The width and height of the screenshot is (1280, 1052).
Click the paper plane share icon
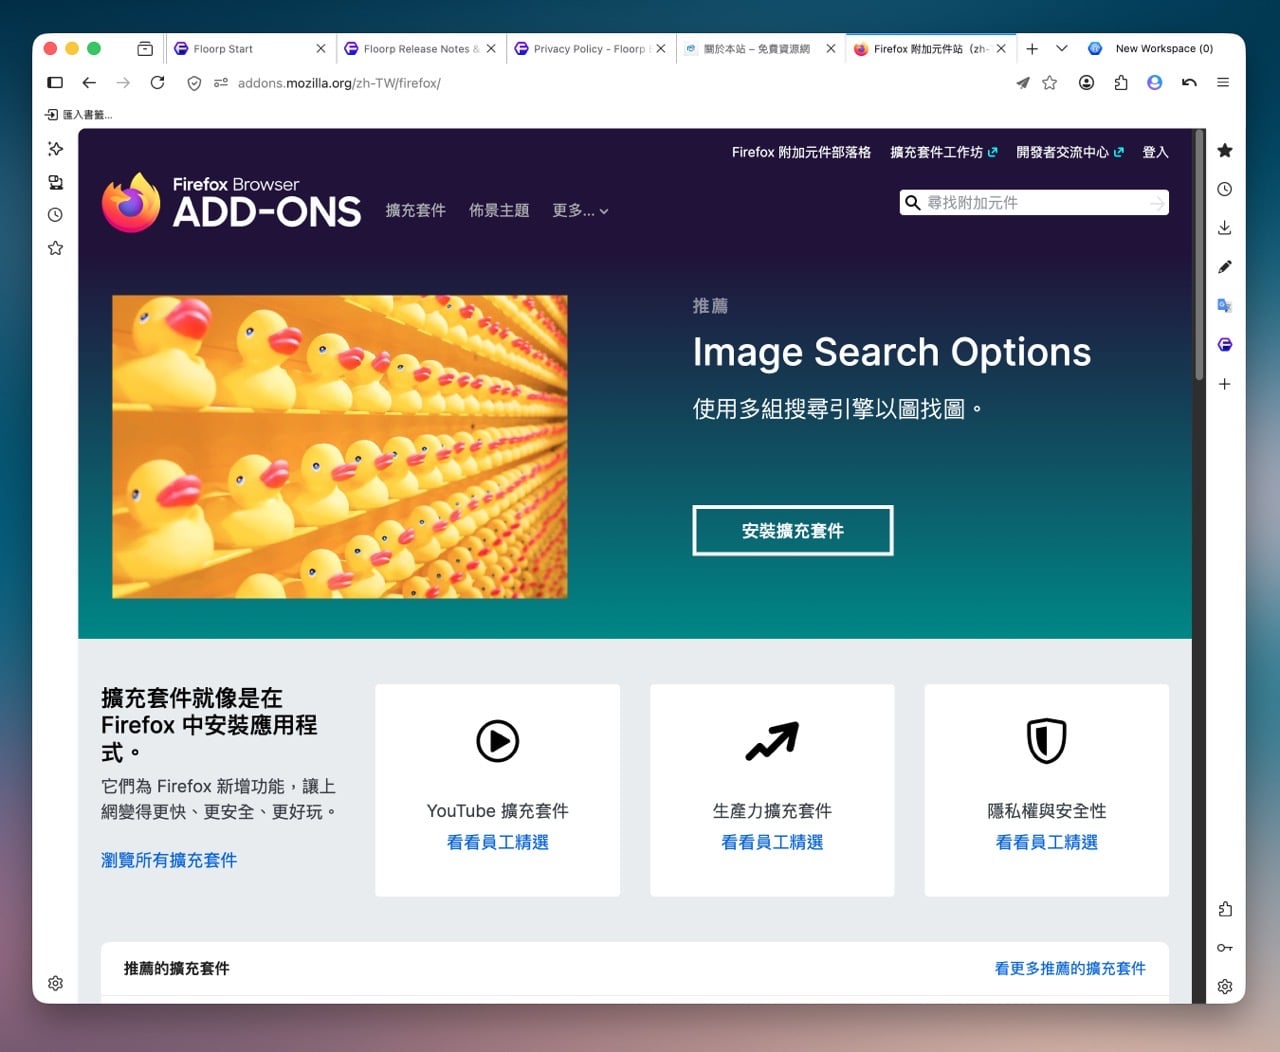click(x=1022, y=83)
